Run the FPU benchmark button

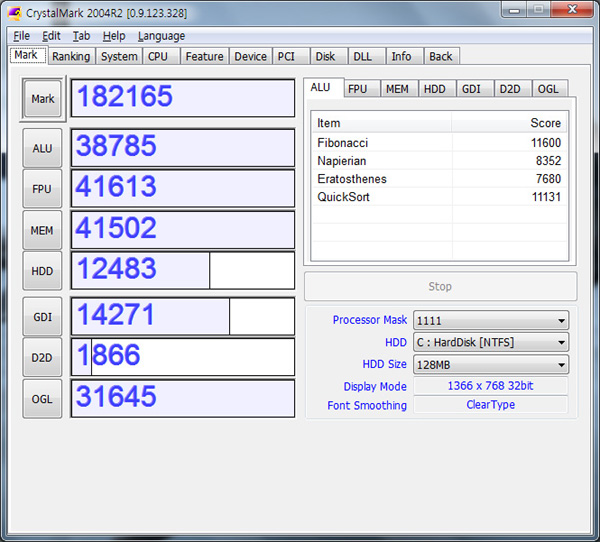[42, 189]
